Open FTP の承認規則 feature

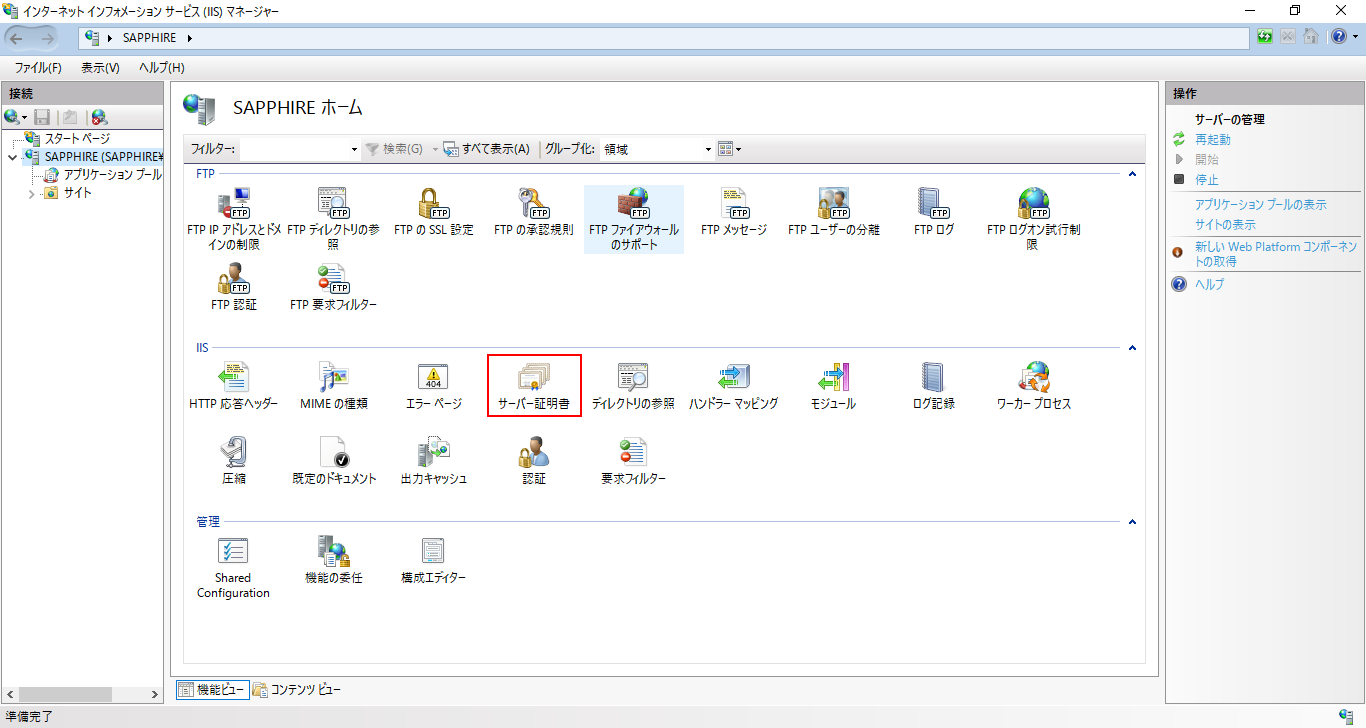pyautogui.click(x=534, y=213)
